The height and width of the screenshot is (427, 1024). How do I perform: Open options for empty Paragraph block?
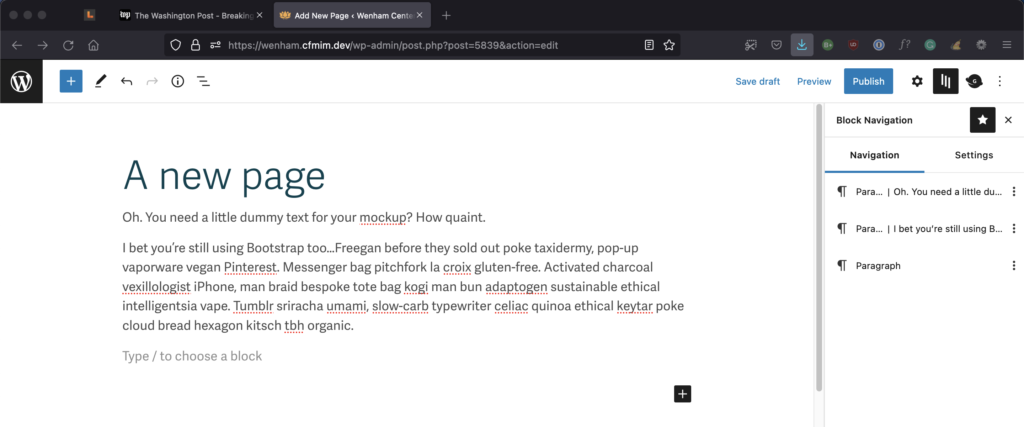point(1014,266)
